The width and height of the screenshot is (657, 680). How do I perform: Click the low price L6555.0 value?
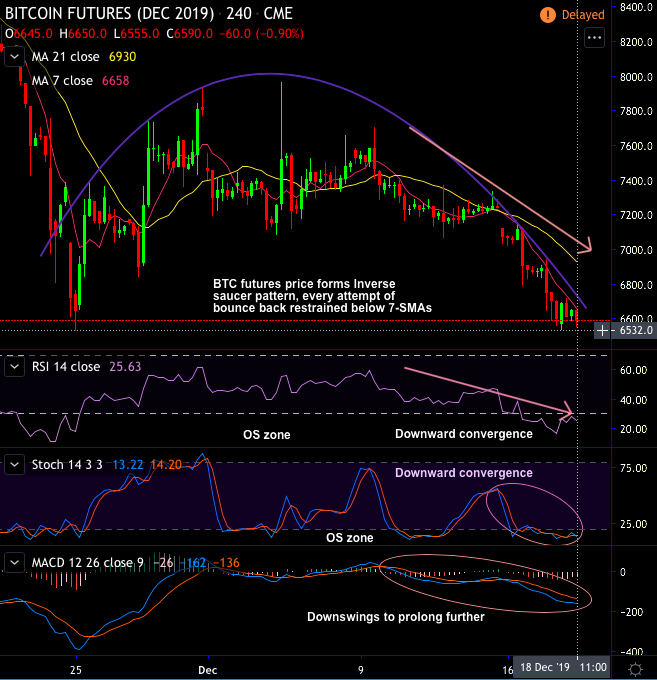pyautogui.click(x=136, y=34)
